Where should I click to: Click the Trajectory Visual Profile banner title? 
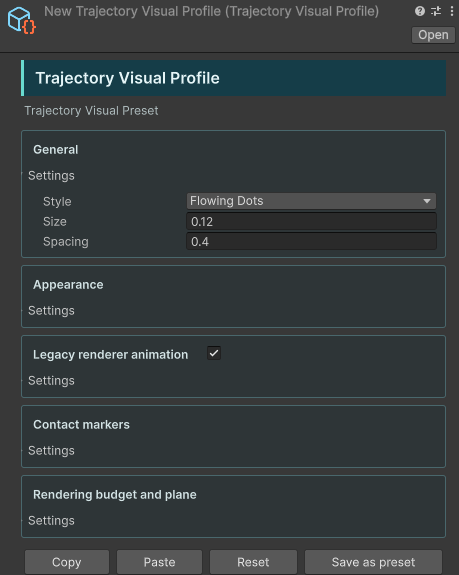coord(127,78)
